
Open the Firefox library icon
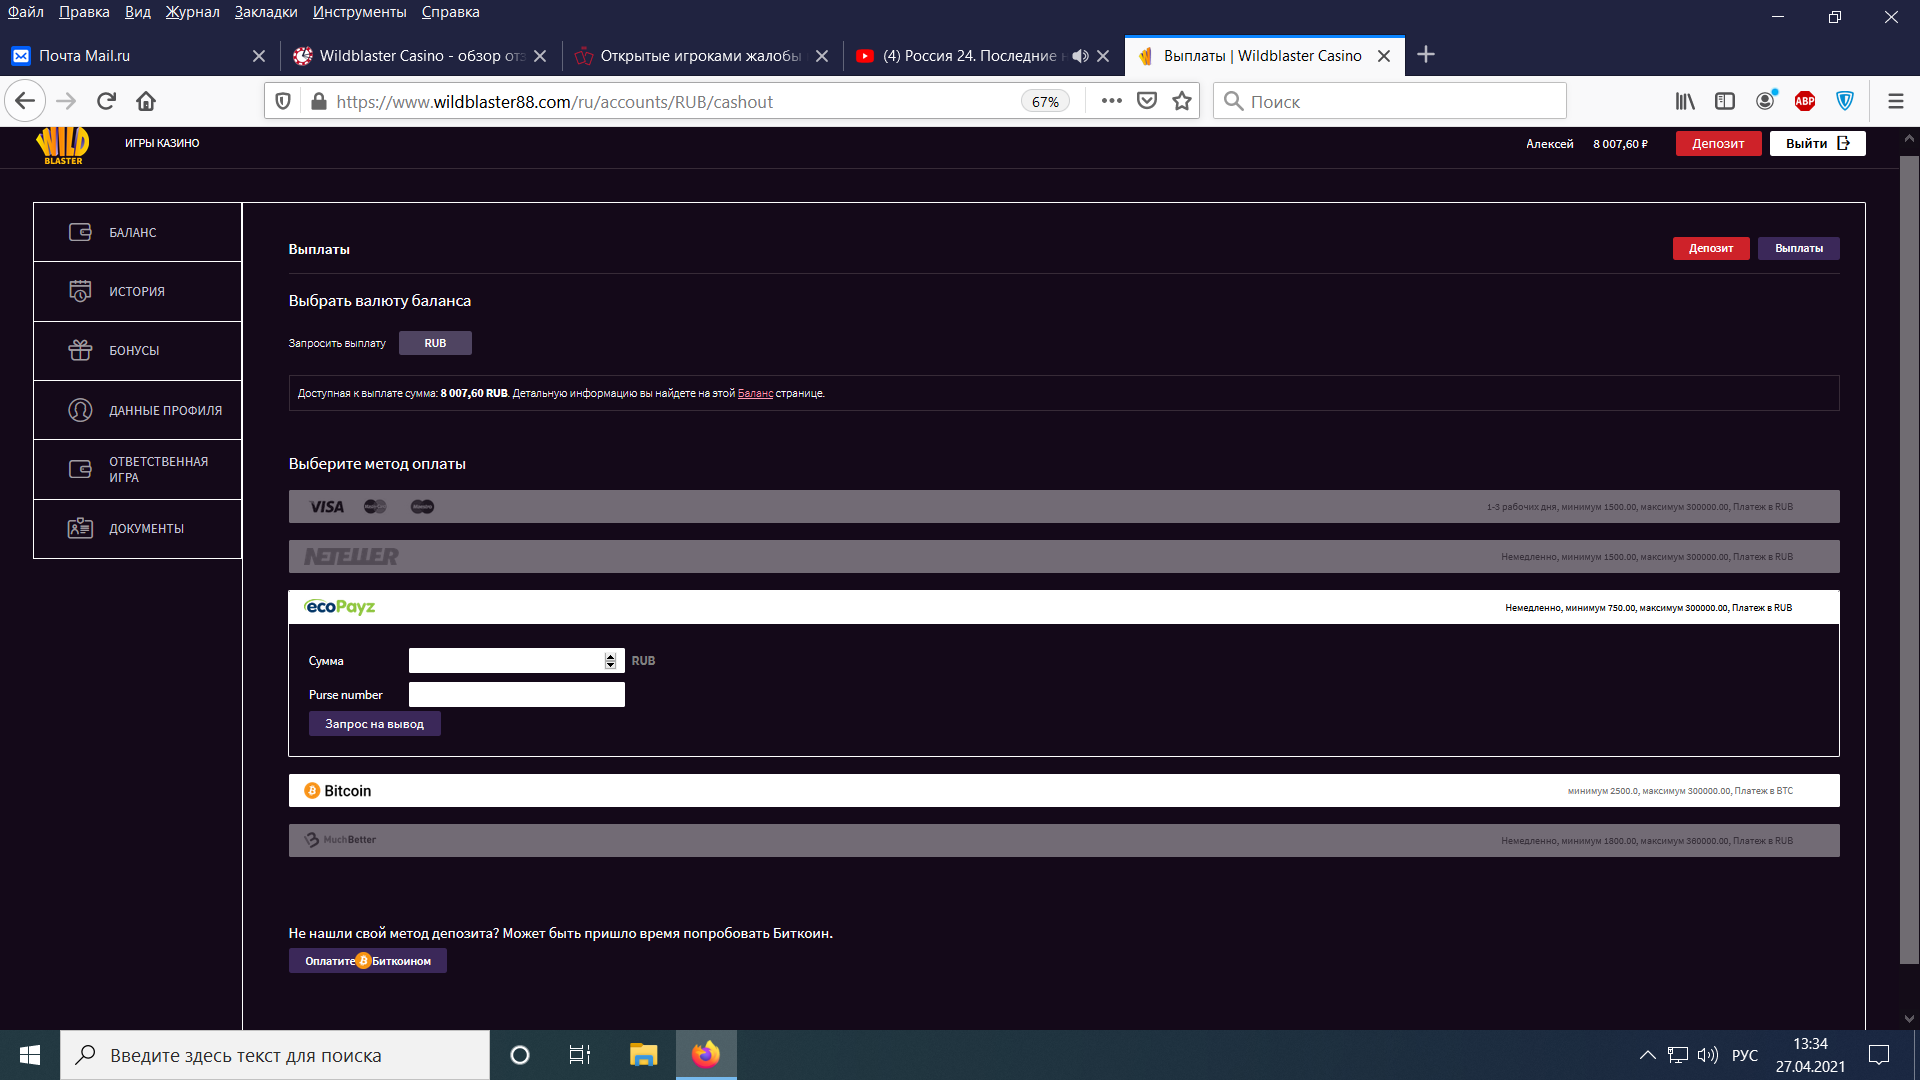click(x=1685, y=101)
